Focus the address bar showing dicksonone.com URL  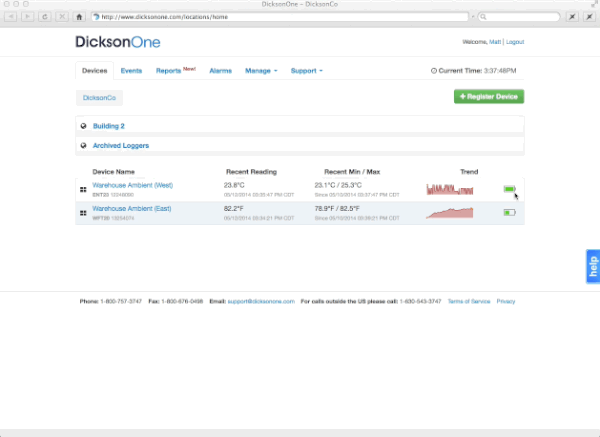[x=280, y=17]
